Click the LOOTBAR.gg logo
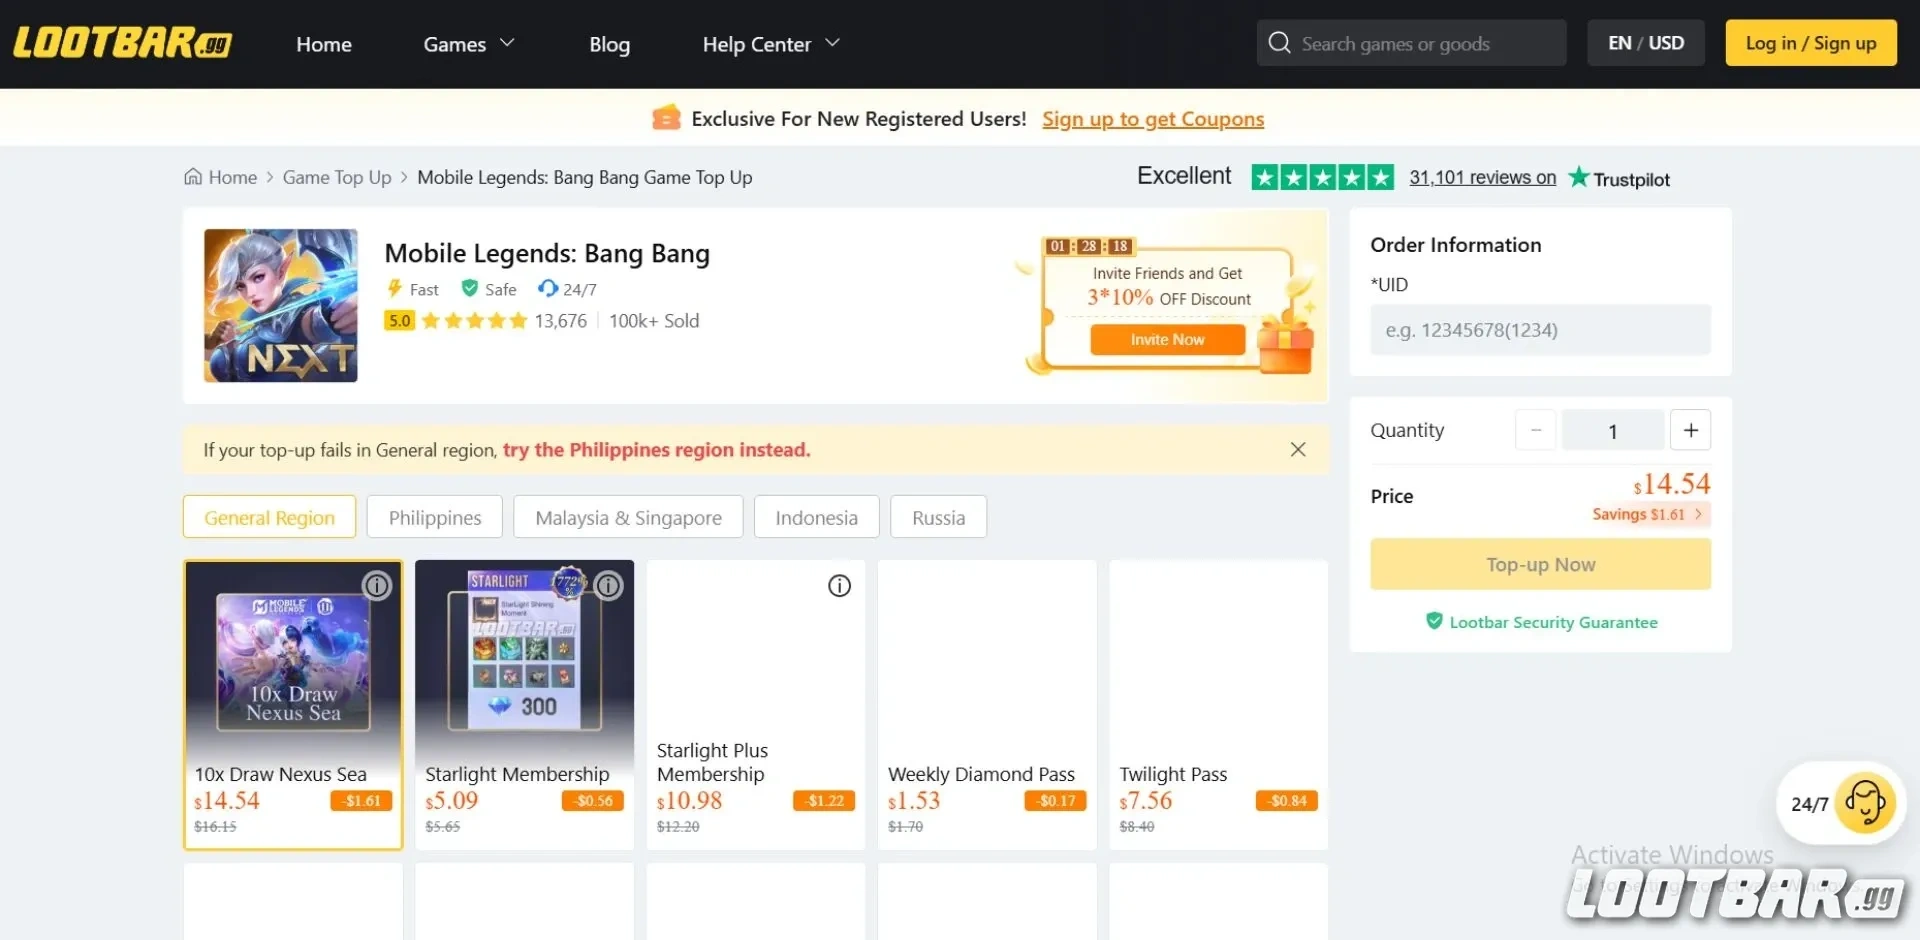The image size is (1920, 940). (x=122, y=43)
